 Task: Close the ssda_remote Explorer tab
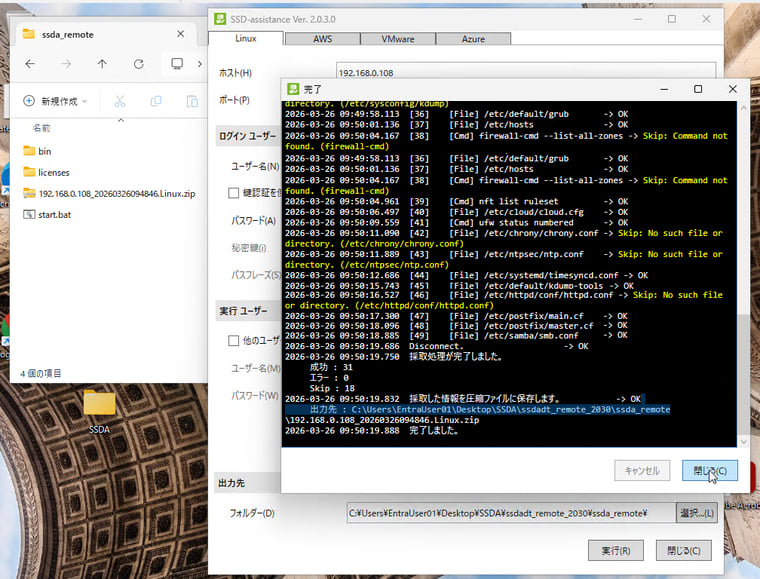point(180,34)
